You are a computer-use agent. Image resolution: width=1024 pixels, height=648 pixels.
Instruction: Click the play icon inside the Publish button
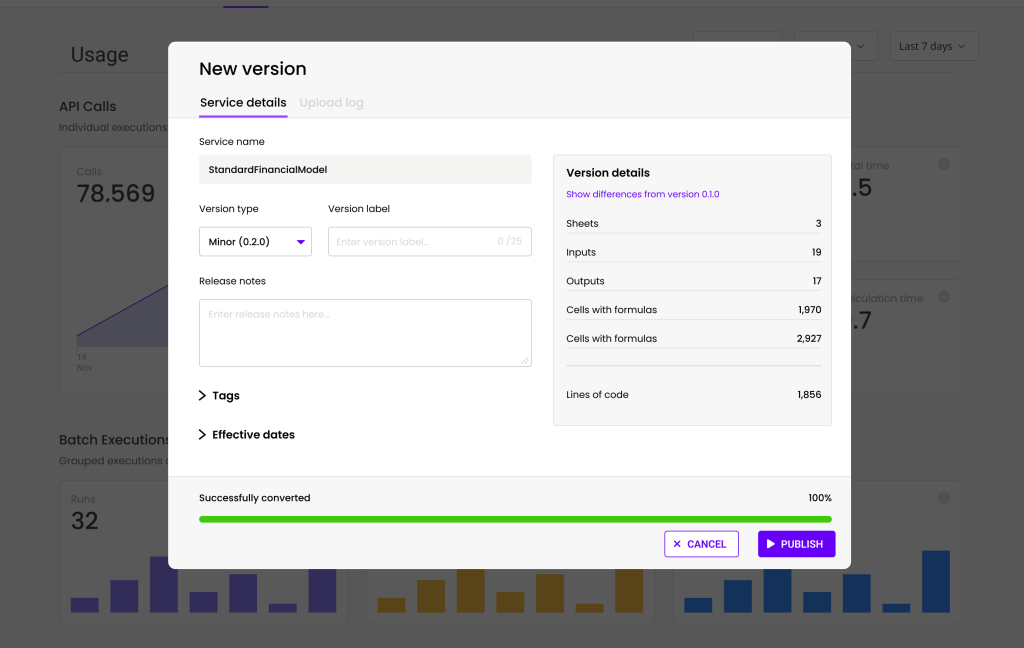click(769, 543)
